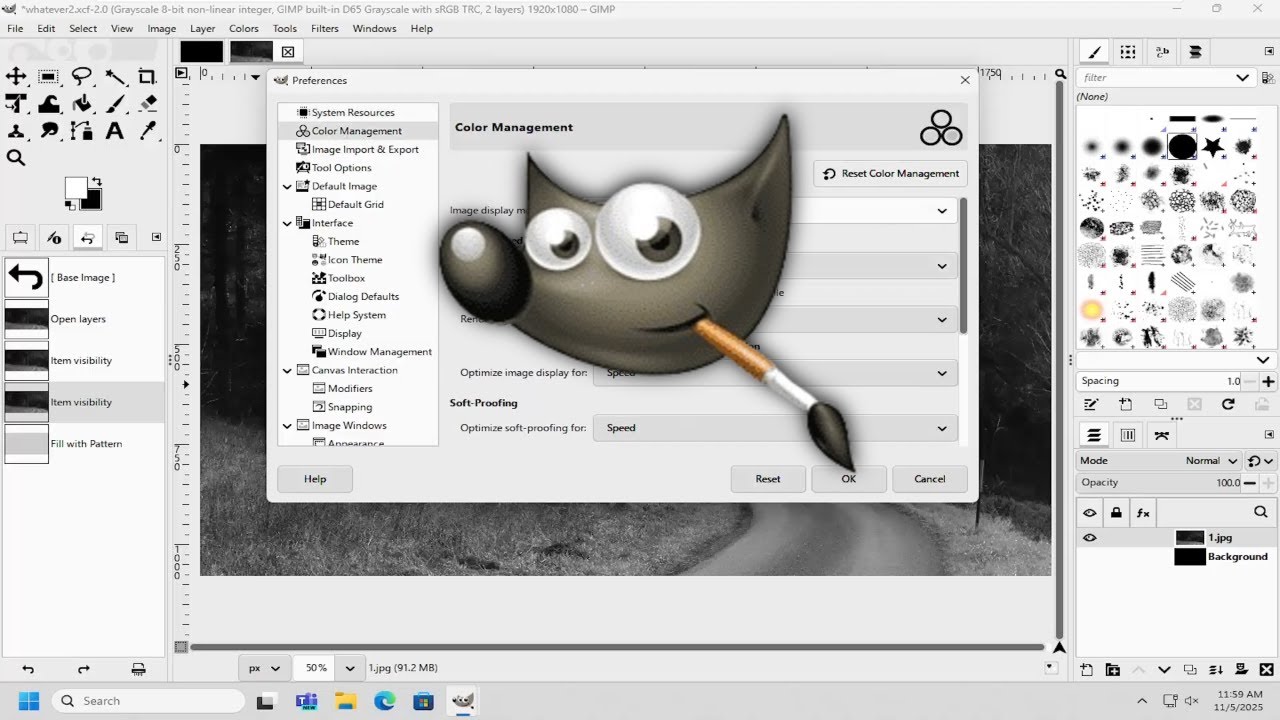Open the Colors menu
The height and width of the screenshot is (720, 1280).
243,28
